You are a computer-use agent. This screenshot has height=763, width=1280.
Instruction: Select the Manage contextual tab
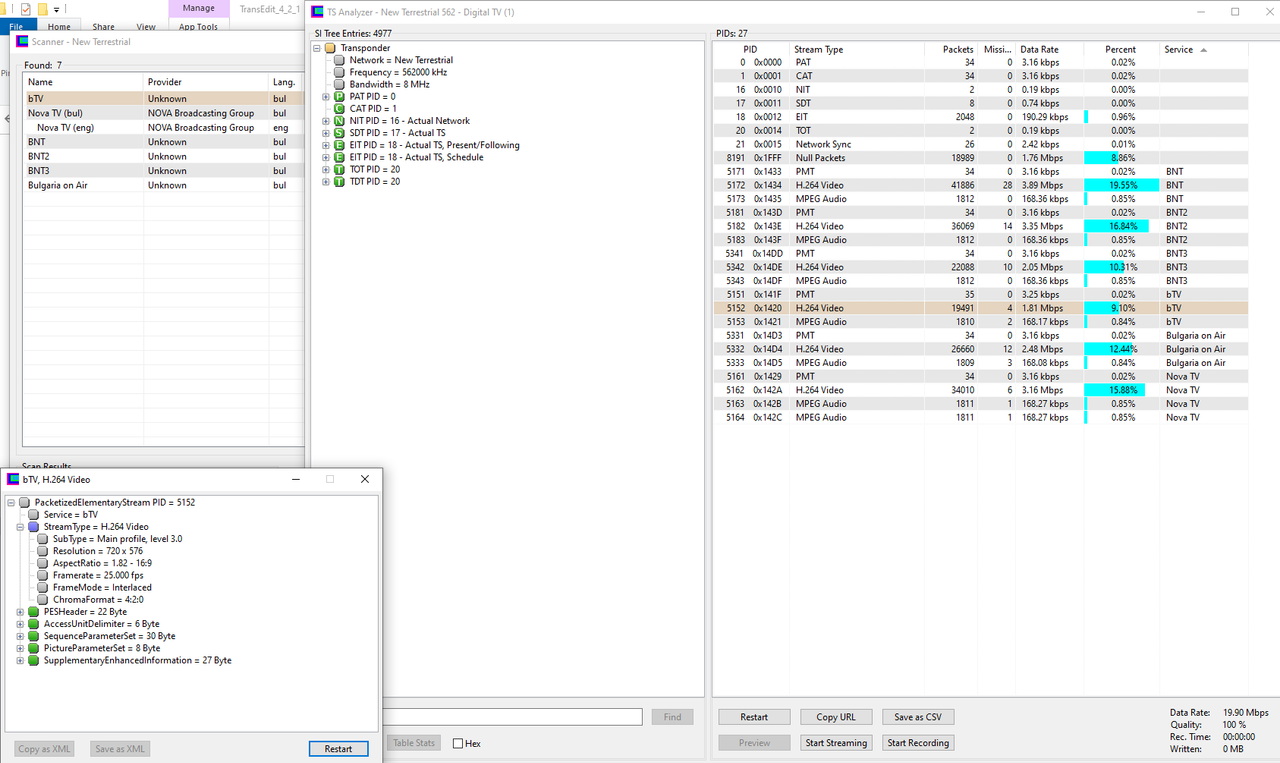(198, 8)
